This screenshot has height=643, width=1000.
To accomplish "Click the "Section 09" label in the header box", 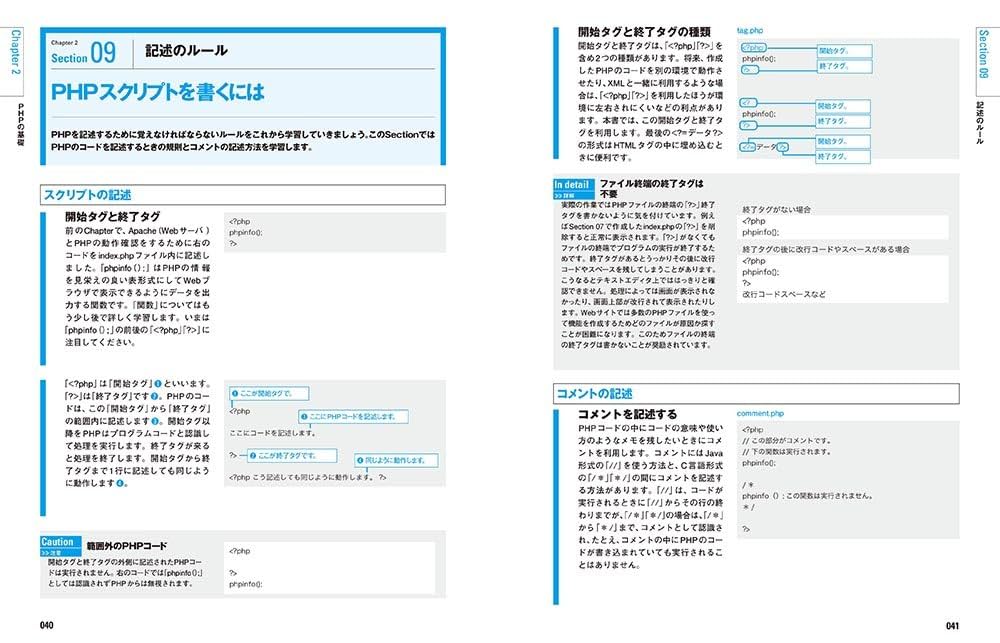I will click(84, 53).
